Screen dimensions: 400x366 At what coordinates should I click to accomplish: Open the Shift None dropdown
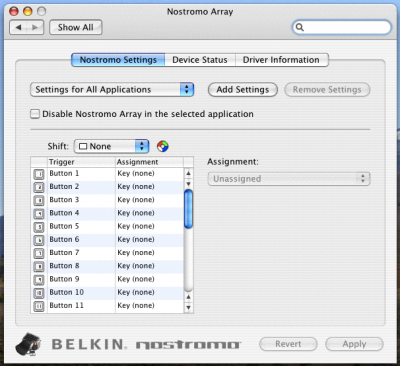[x=111, y=146]
